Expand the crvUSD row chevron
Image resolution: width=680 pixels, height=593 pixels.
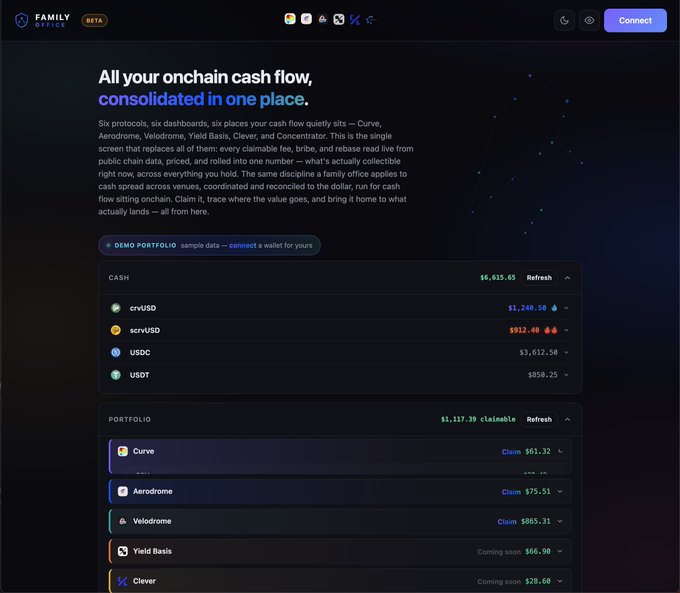tap(566, 308)
